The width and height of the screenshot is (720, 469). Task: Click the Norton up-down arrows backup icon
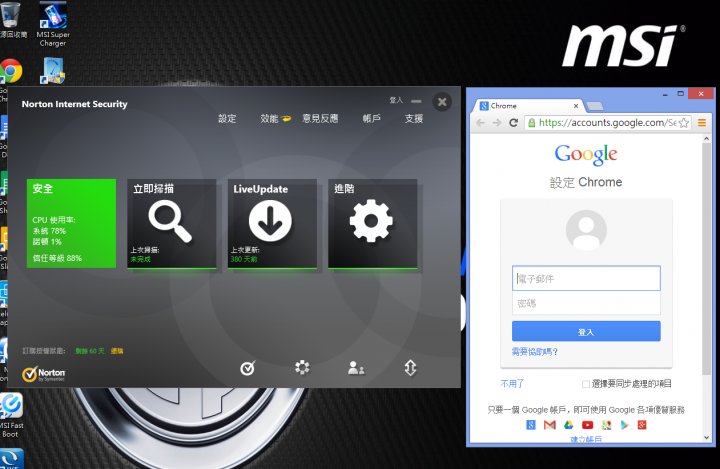410,367
